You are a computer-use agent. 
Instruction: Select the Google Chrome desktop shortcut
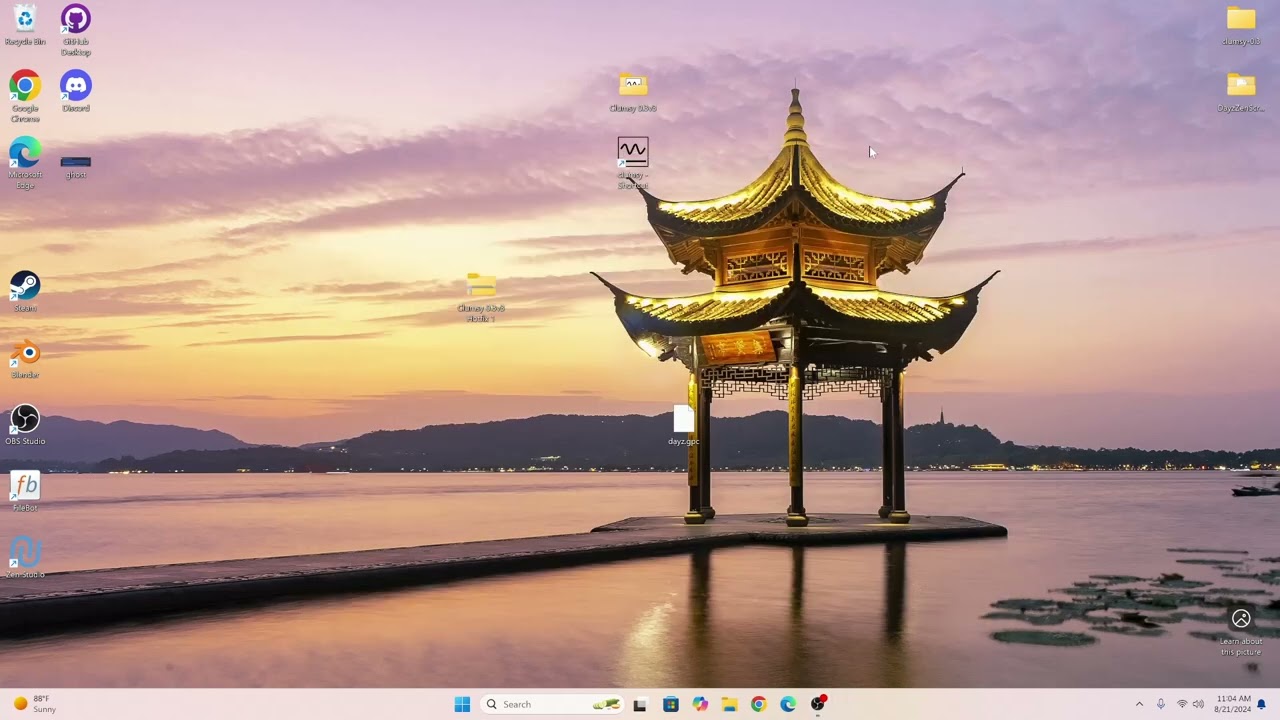(x=25, y=95)
